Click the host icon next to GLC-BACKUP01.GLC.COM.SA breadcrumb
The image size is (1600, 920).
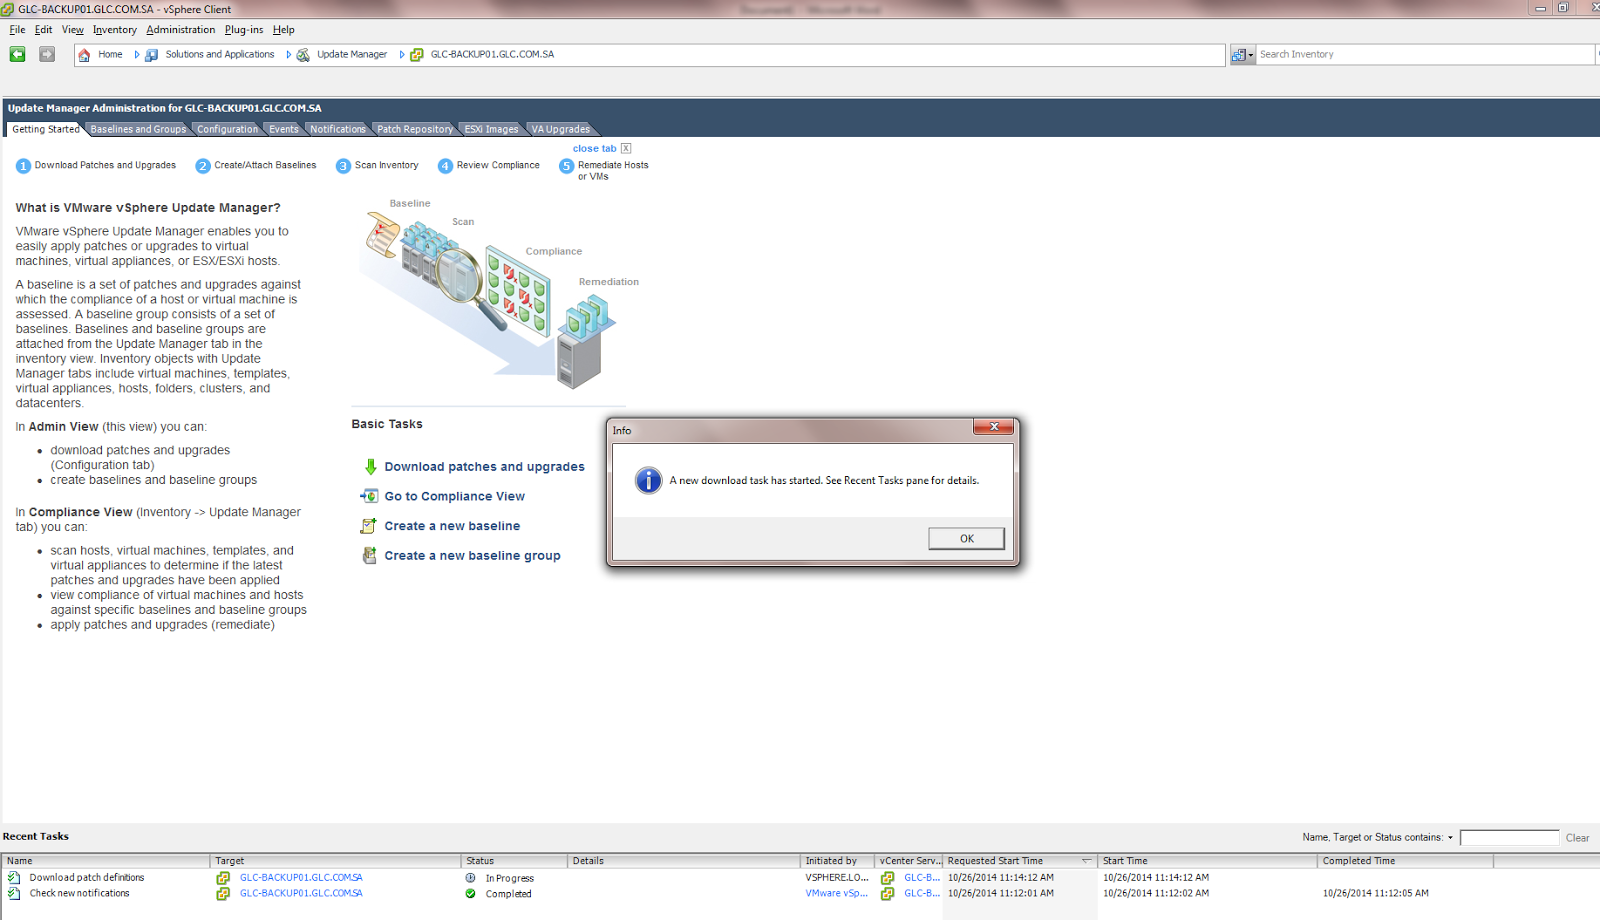[417, 54]
